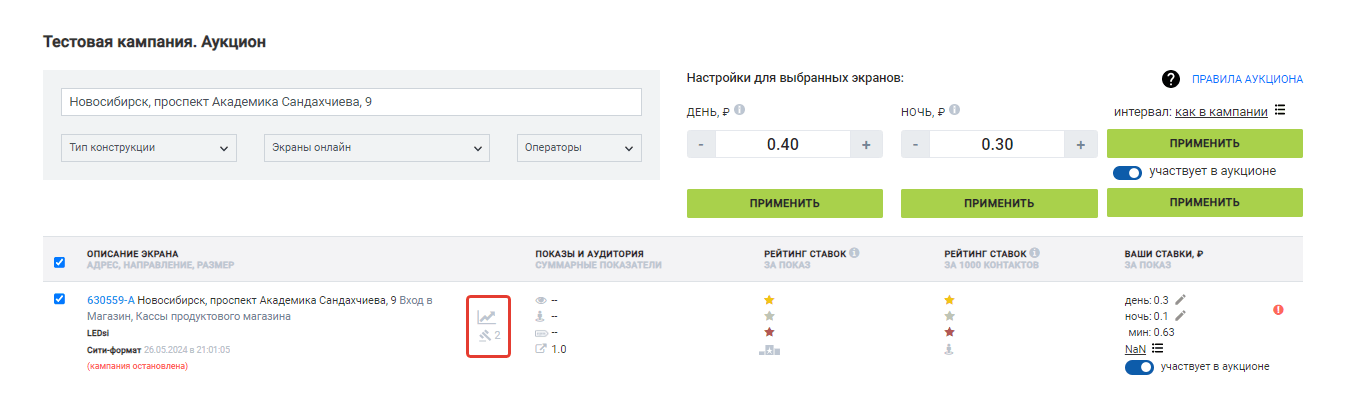The height and width of the screenshot is (416, 1366).
Task: Click the auction gavel icon with 2 bids
Action: tap(485, 336)
